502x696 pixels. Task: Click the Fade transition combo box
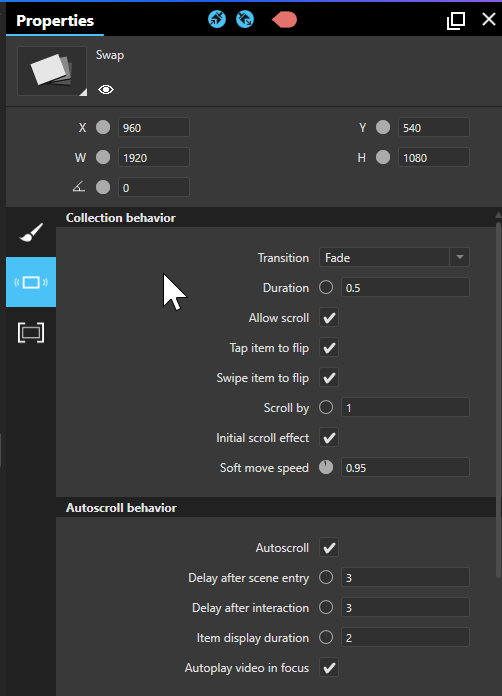pyautogui.click(x=394, y=257)
